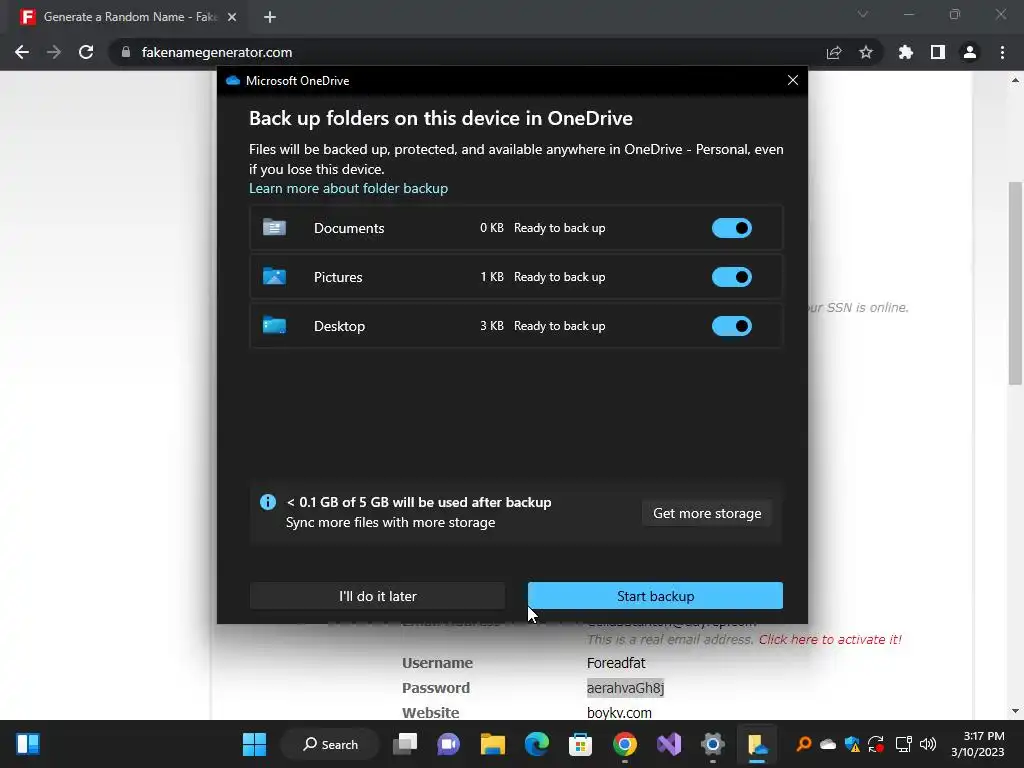The image size is (1024, 768).
Task: Open Task View on the taskbar
Action: coord(405,744)
